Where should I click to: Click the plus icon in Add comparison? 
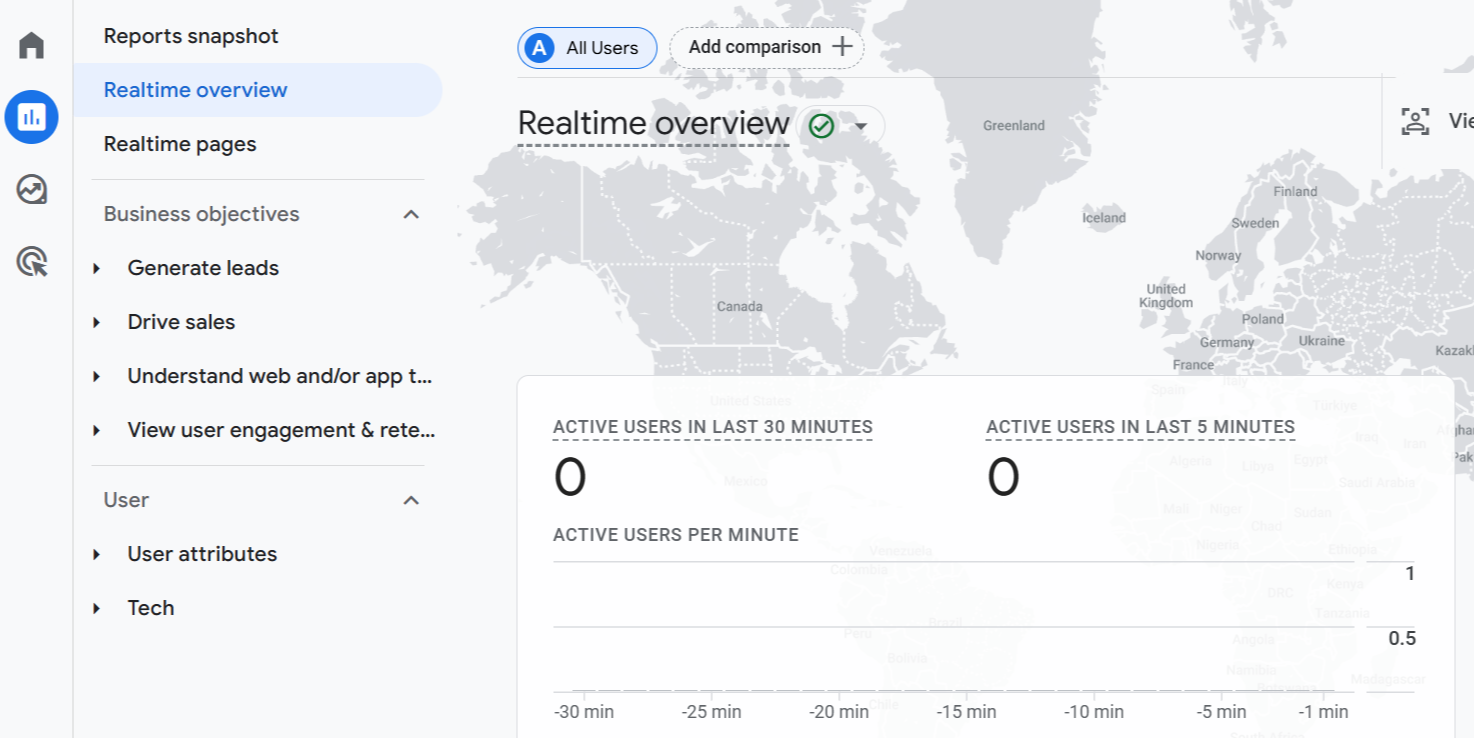[842, 47]
